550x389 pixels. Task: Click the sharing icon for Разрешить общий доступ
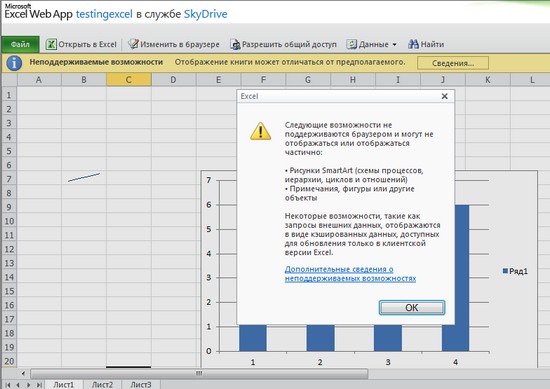click(x=235, y=44)
